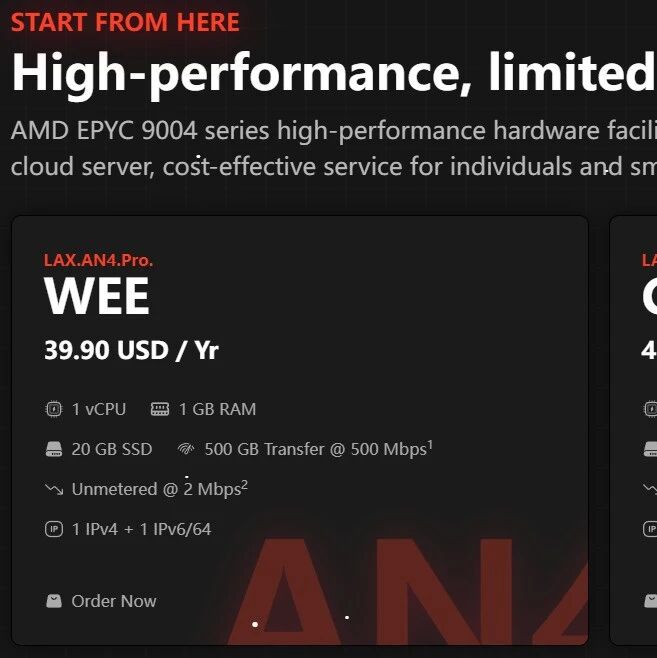
Task: Click the IP address badge icon
Action: pos(54,529)
